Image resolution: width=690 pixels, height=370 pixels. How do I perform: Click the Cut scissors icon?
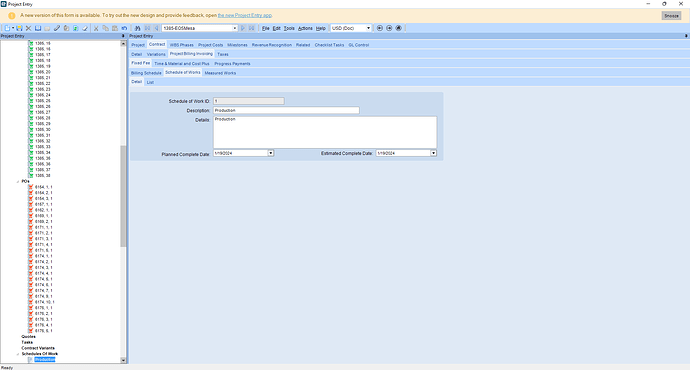pyautogui.click(x=96, y=28)
